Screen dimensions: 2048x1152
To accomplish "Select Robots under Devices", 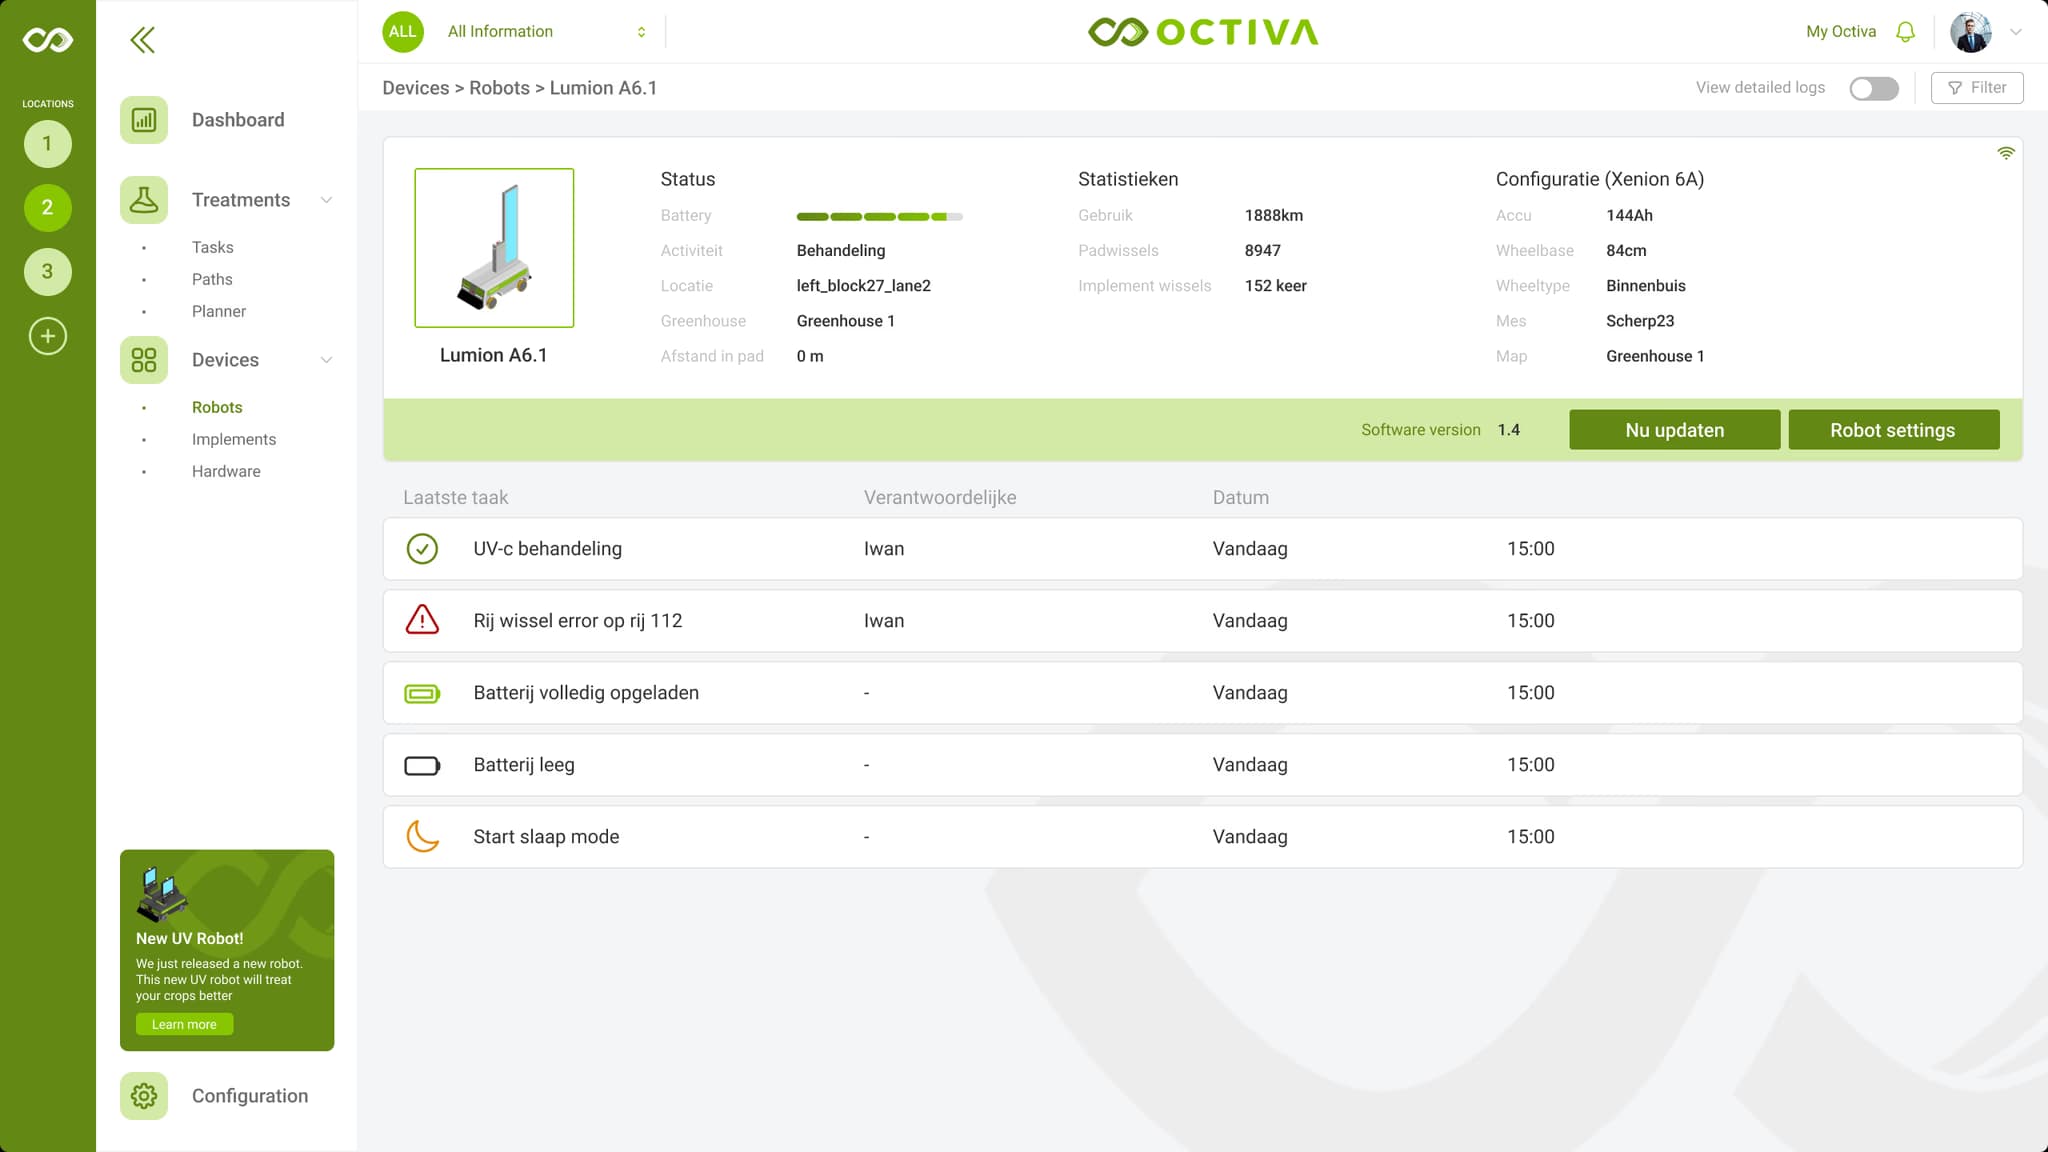I will coord(217,407).
